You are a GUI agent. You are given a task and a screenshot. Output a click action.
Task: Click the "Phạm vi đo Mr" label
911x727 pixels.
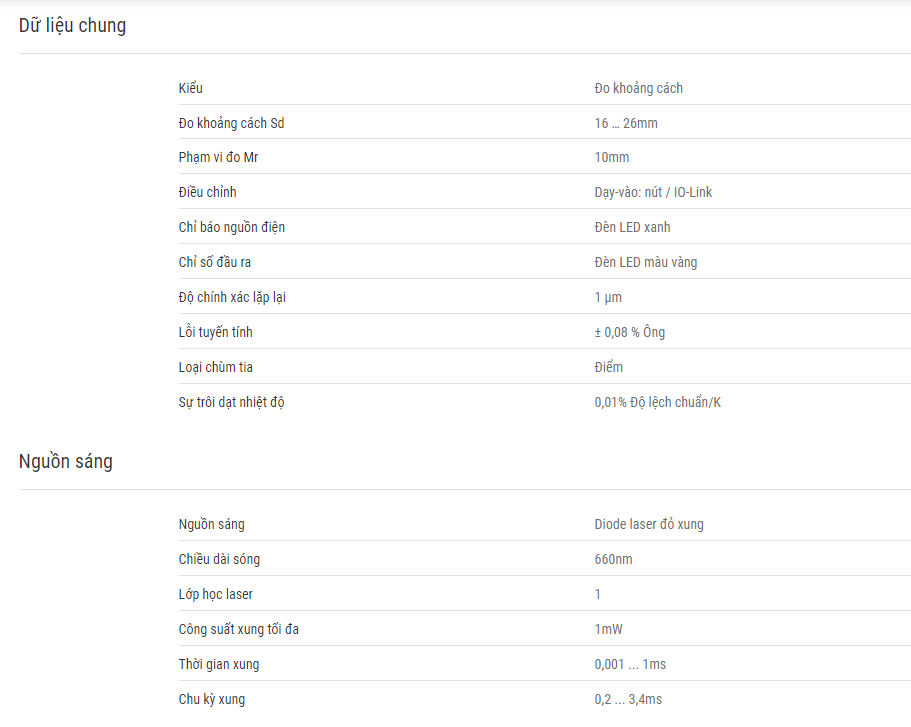(218, 157)
